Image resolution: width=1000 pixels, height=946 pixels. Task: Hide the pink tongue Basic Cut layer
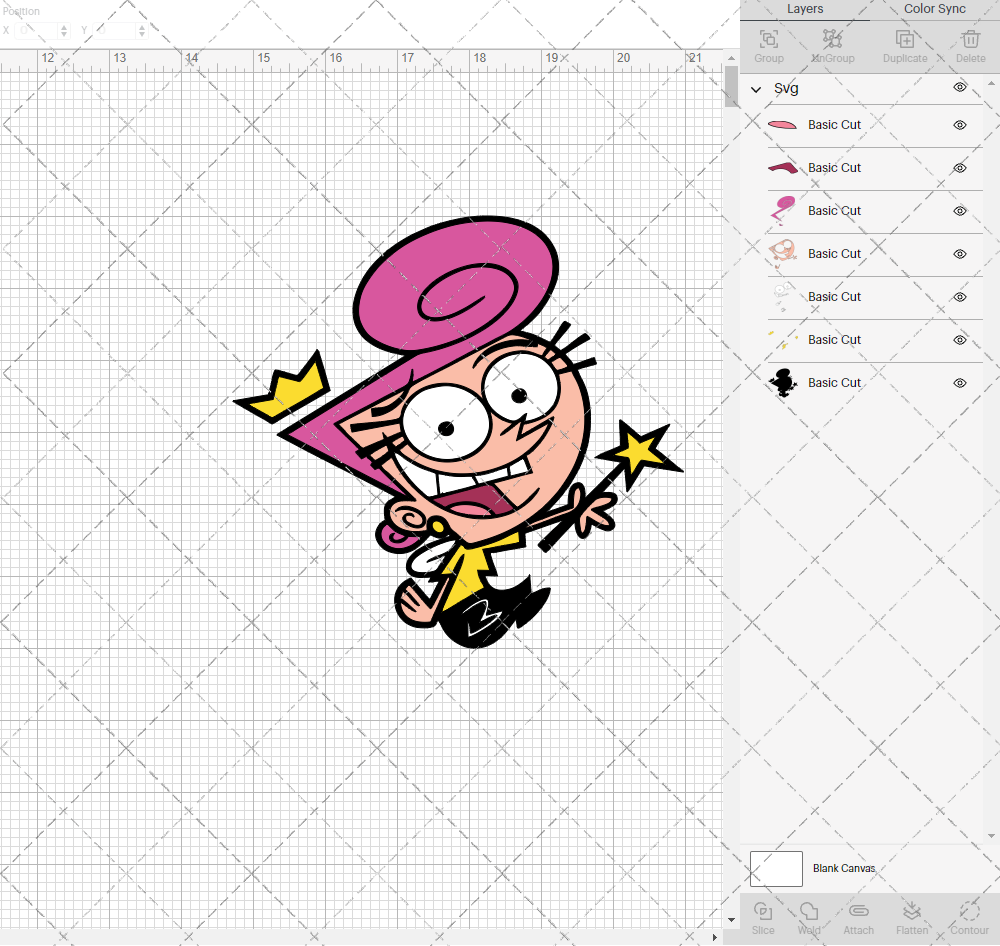(x=959, y=125)
